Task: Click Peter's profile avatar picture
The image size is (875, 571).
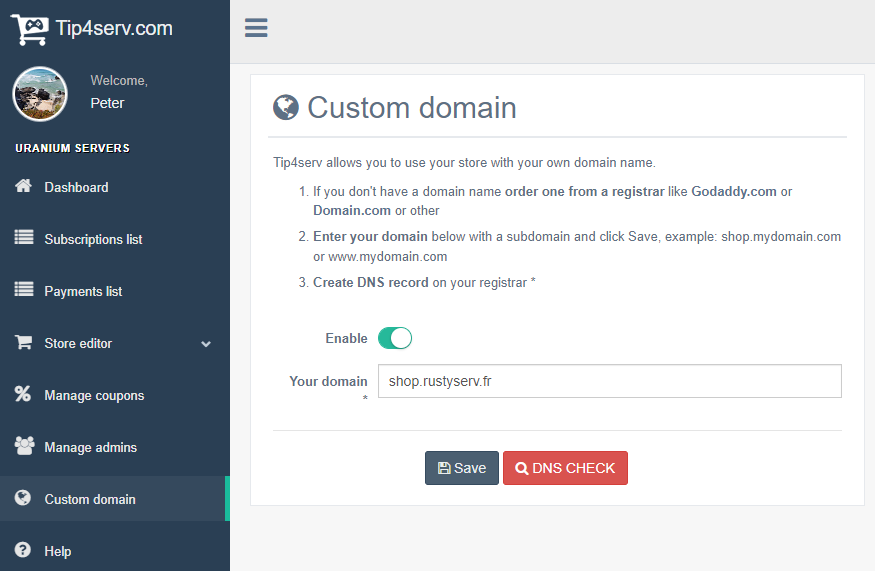Action: click(40, 93)
